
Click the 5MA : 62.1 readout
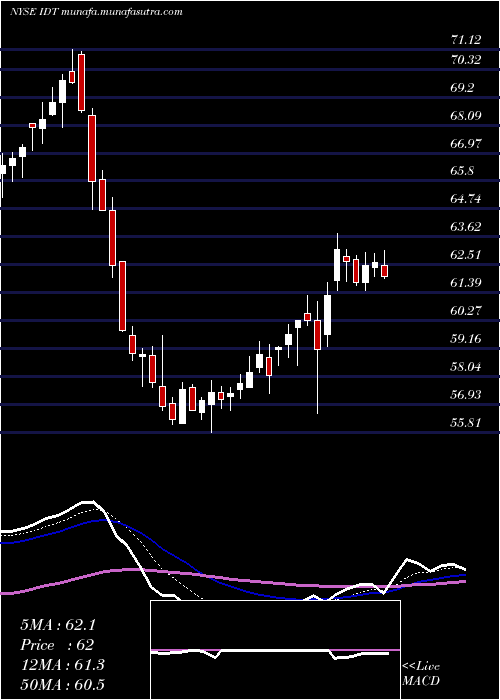58,625
